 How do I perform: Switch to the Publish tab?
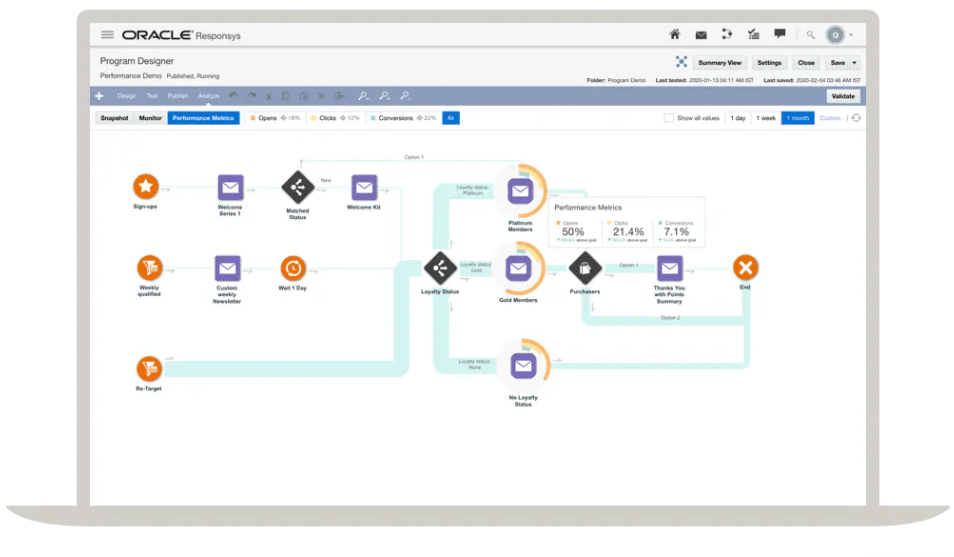[178, 96]
